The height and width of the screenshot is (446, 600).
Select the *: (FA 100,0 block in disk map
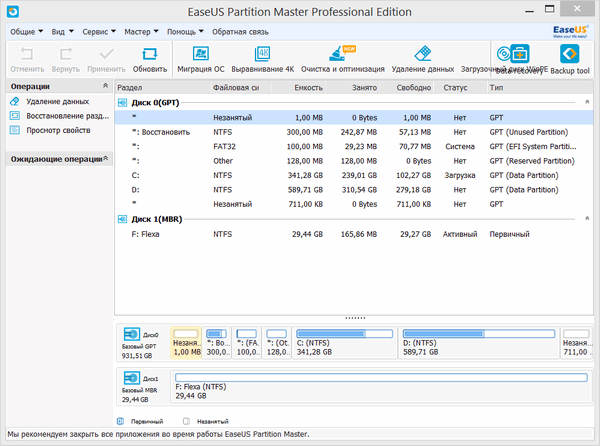pos(247,343)
